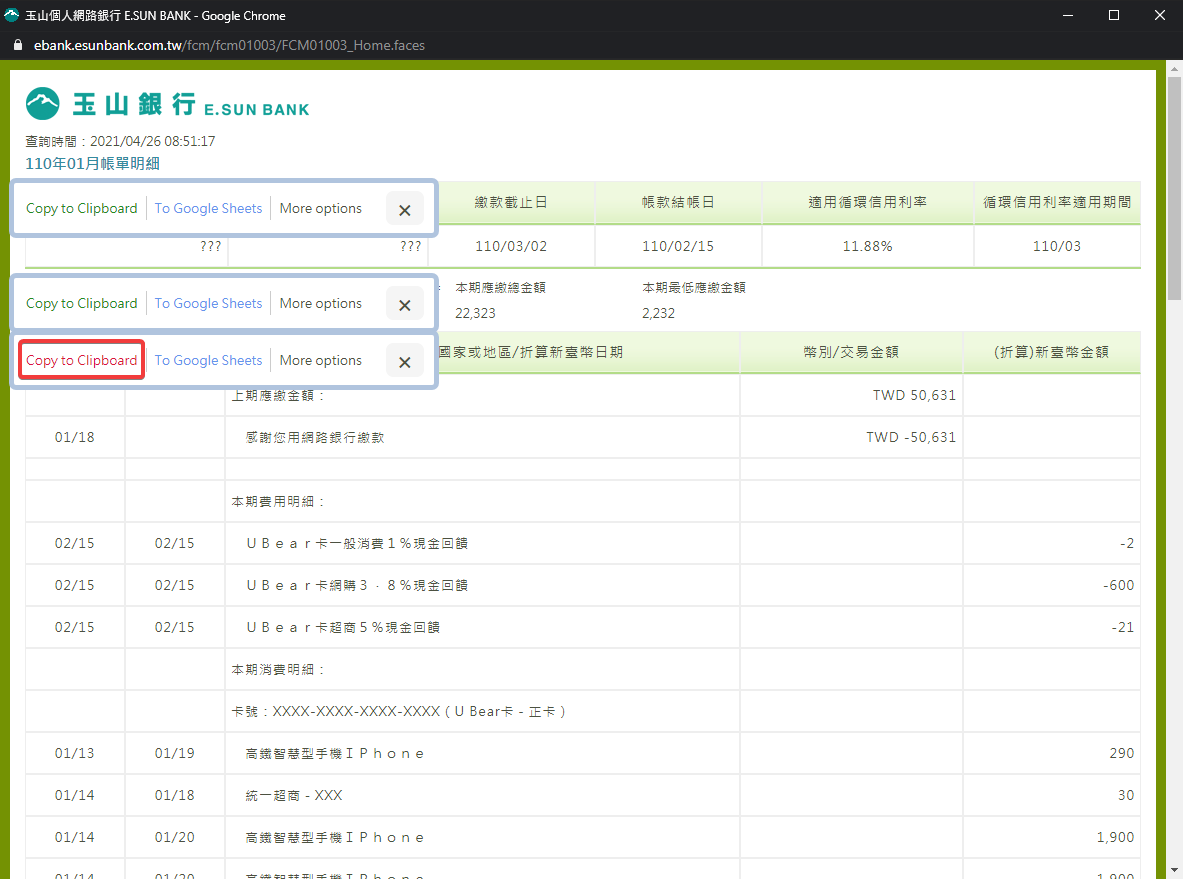Click the 01/13 transaction date cell
The image size is (1183, 879).
pos(75,753)
